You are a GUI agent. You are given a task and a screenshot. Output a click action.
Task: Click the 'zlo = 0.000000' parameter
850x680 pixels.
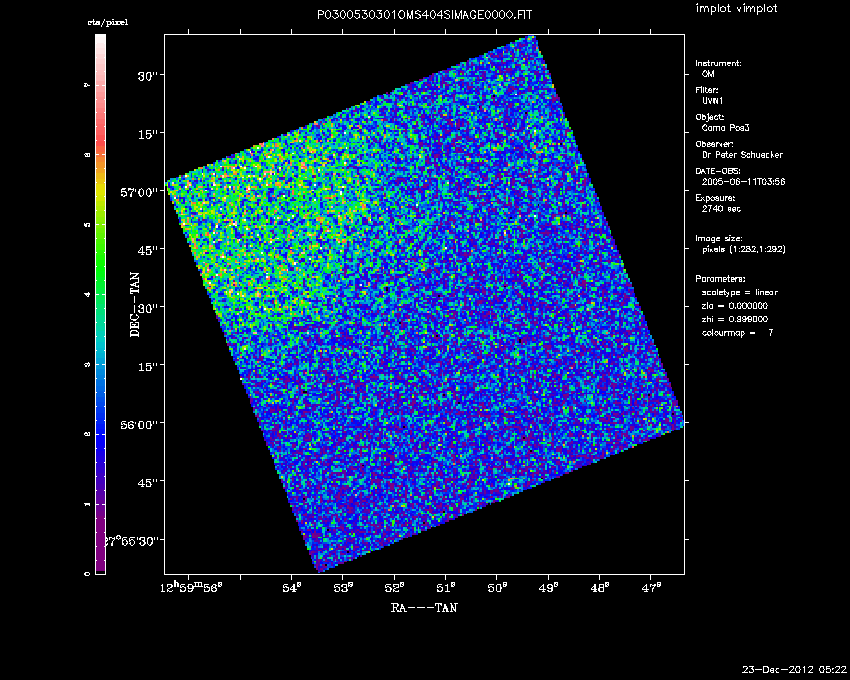pos(735,306)
